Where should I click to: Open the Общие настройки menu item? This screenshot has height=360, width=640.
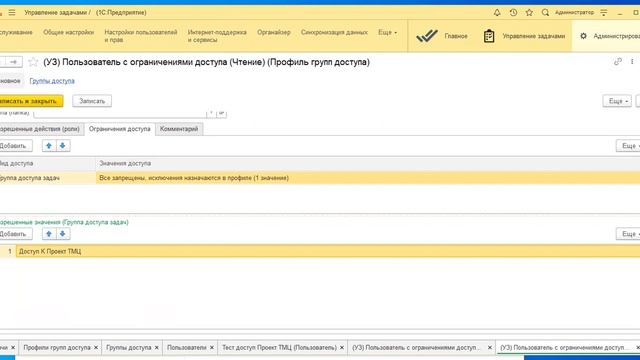(69, 32)
